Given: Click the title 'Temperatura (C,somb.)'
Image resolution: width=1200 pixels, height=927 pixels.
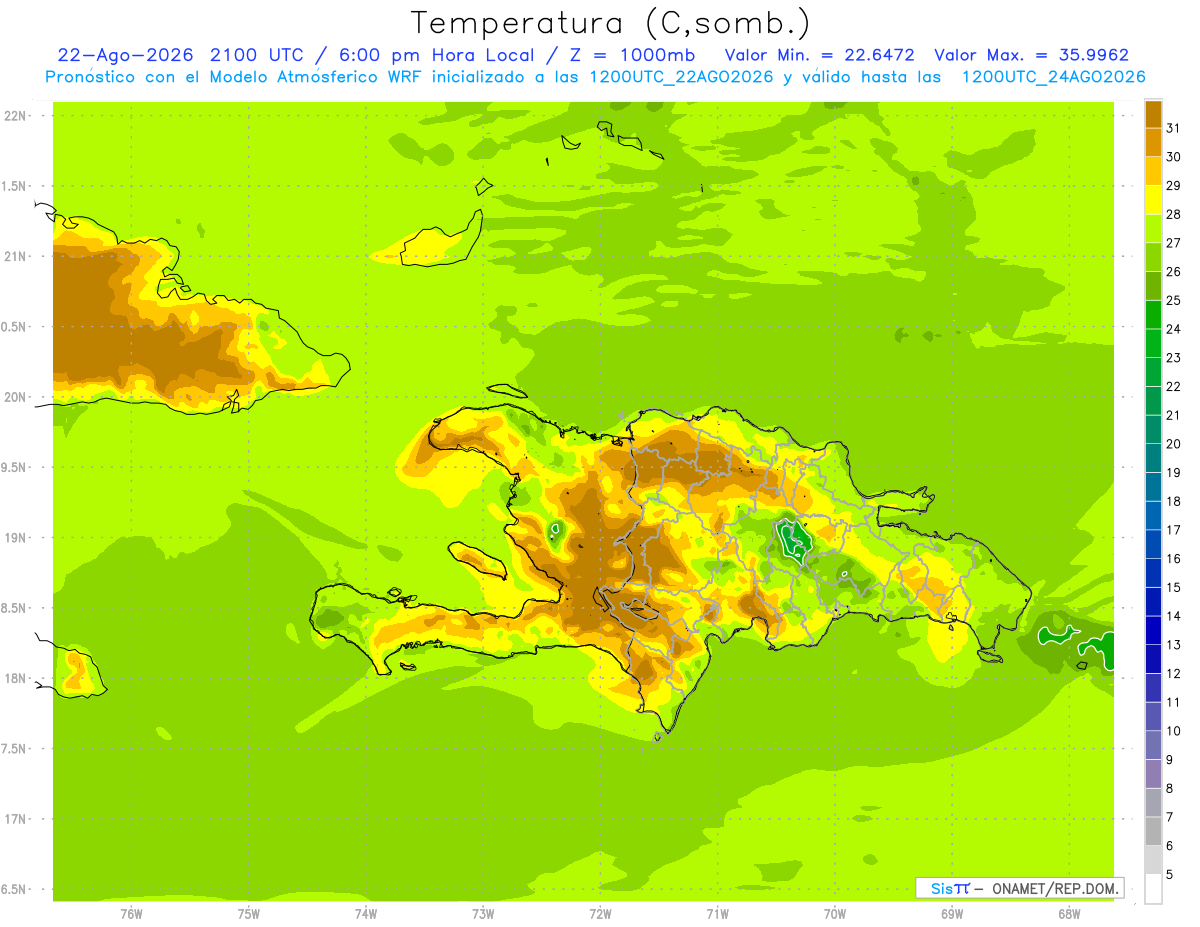Looking at the screenshot, I should 610,23.
